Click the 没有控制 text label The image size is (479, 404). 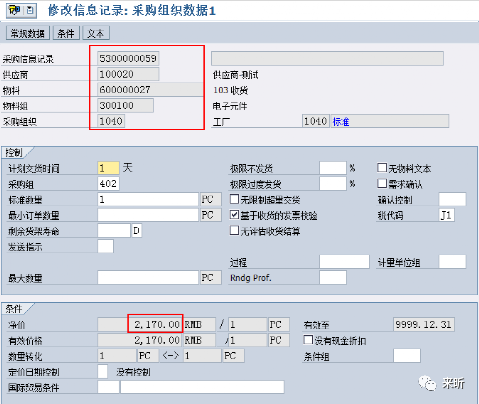click(x=133, y=372)
